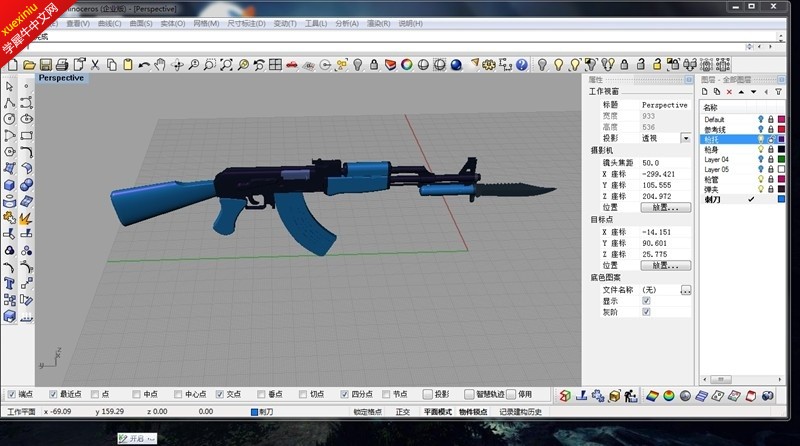The height and width of the screenshot is (446, 800).
Task: Select the Text tool T icon
Action: (x=10, y=283)
